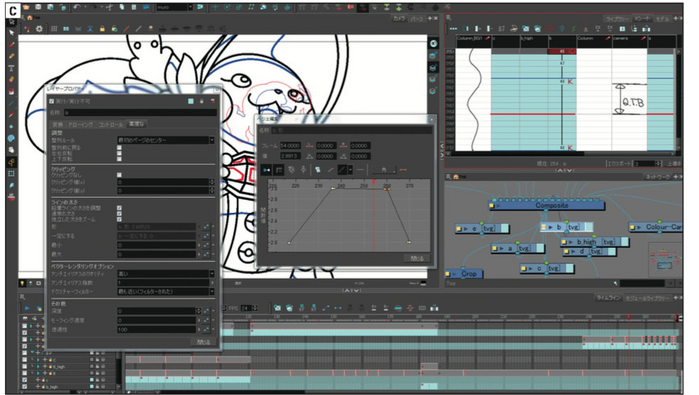
Task: Click the top round icon beside Camera view
Action: pyautogui.click(x=434, y=43)
